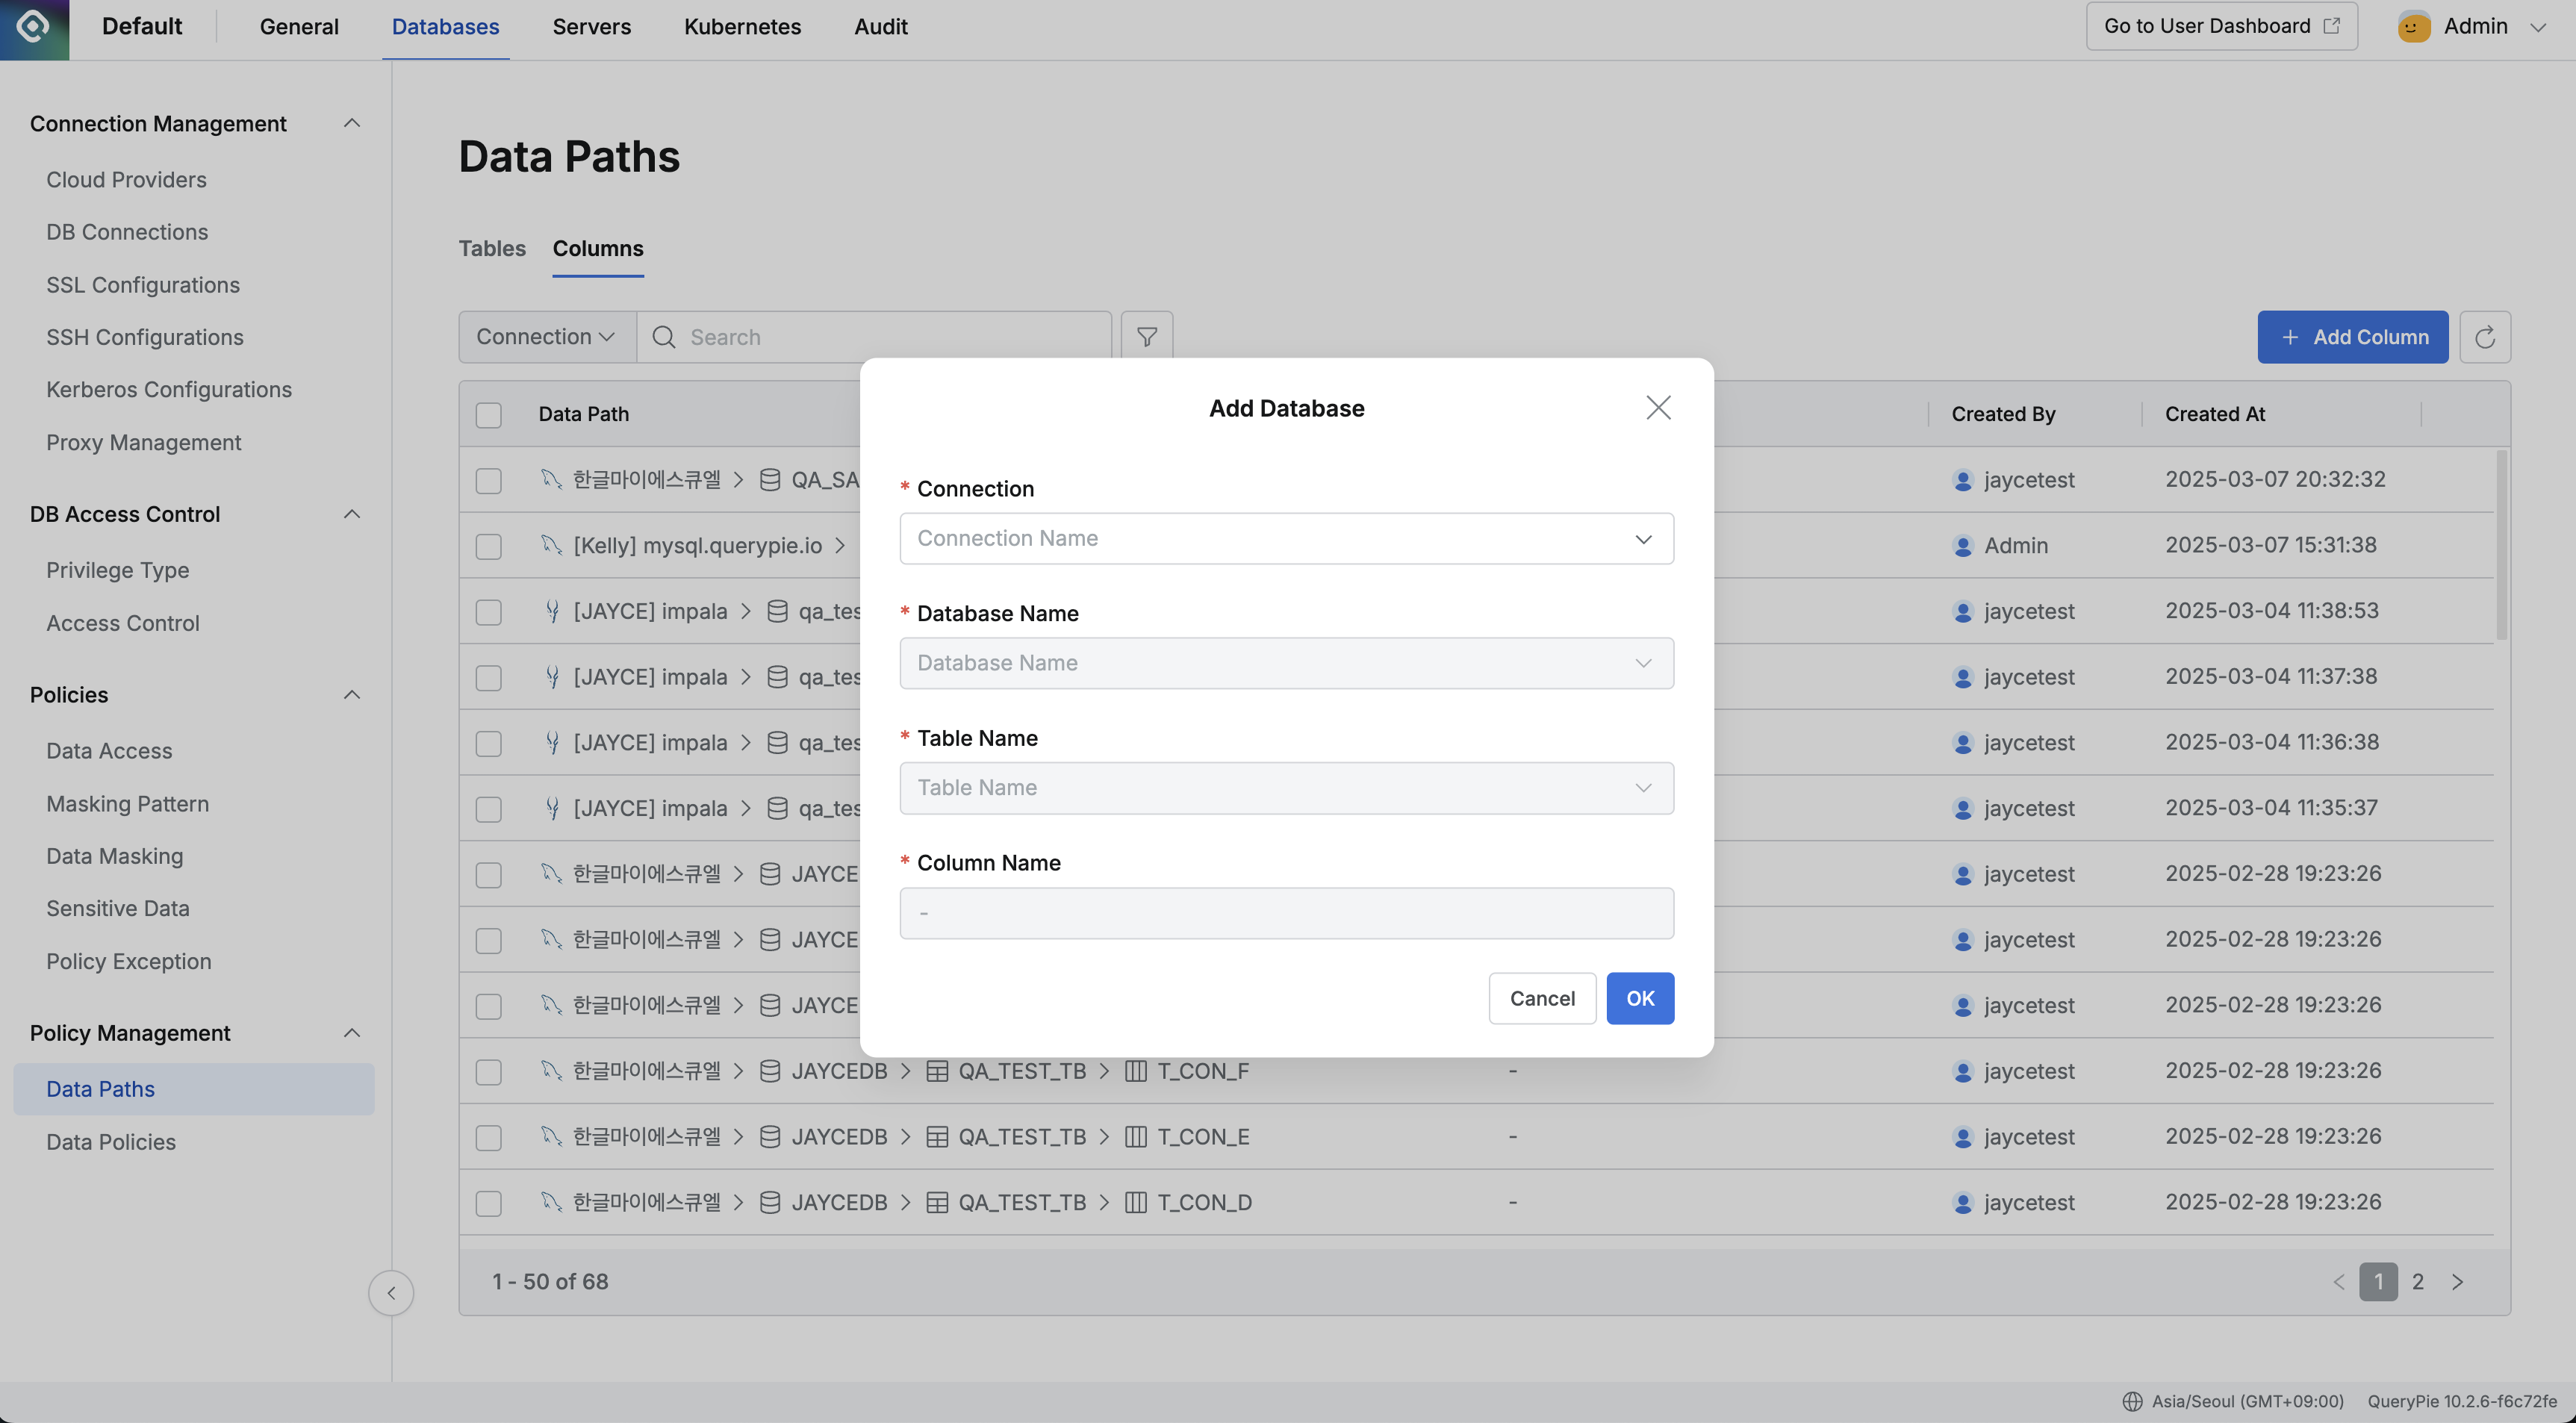This screenshot has height=1423, width=2576.
Task: Click the QueryPie logo icon
Action: 33,27
